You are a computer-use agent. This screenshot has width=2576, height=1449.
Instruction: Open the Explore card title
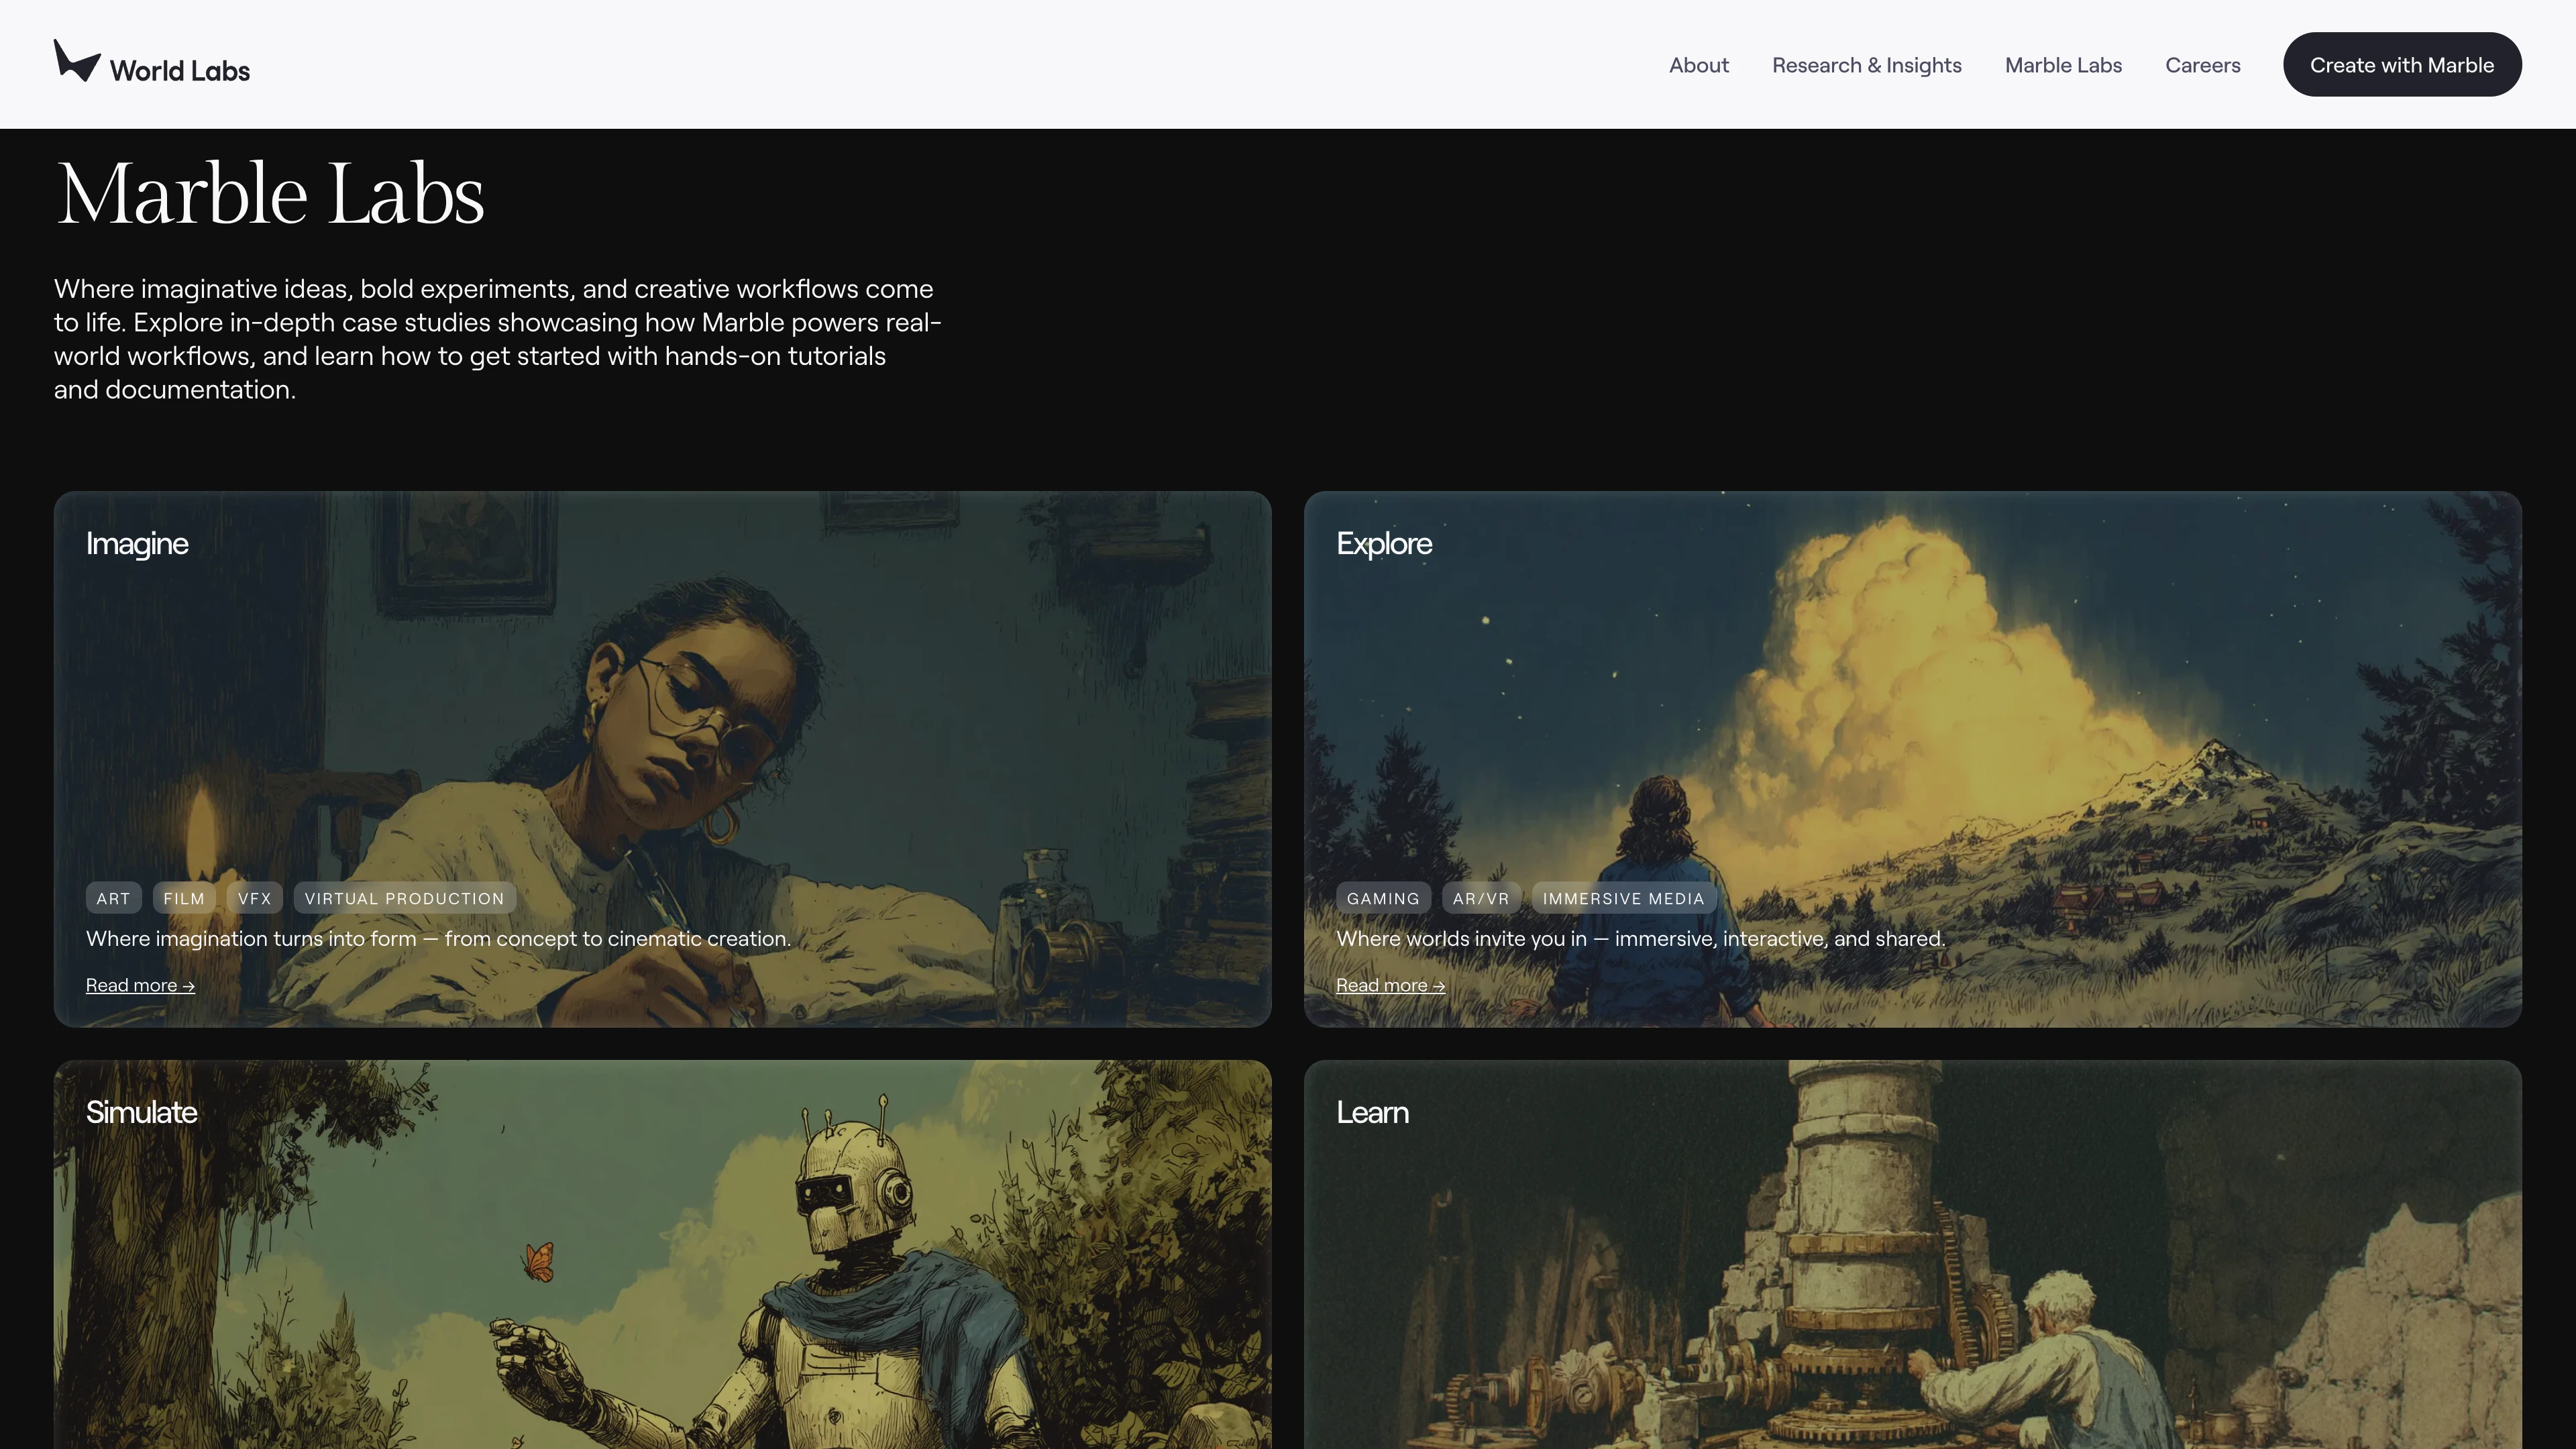[1384, 543]
